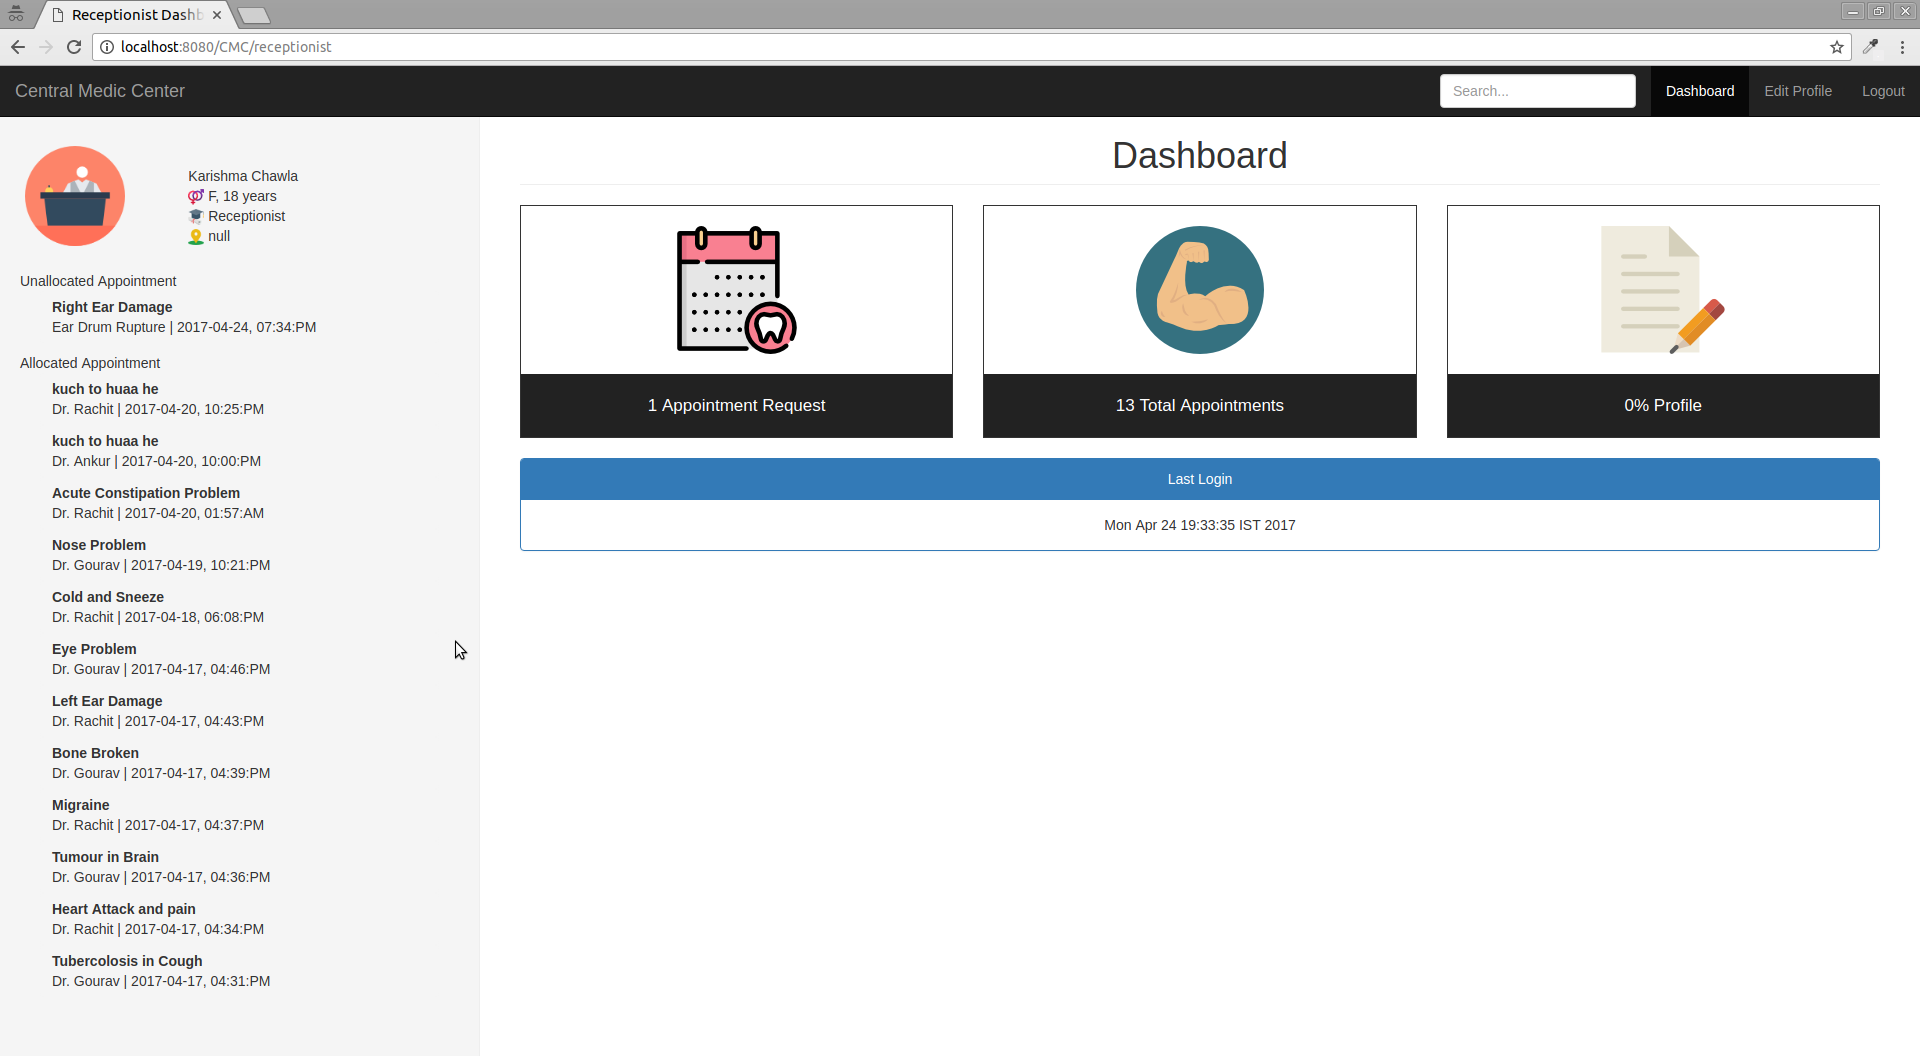Go to Edit Profile in navbar
The width and height of the screenshot is (1920, 1056).
point(1797,91)
